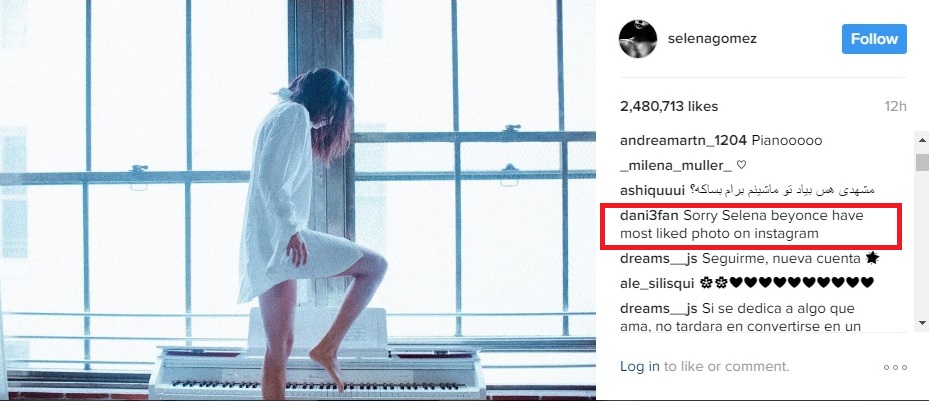This screenshot has height=401, width=929.
Task: Click the comments scrollbar thumb
Action: (x=922, y=162)
